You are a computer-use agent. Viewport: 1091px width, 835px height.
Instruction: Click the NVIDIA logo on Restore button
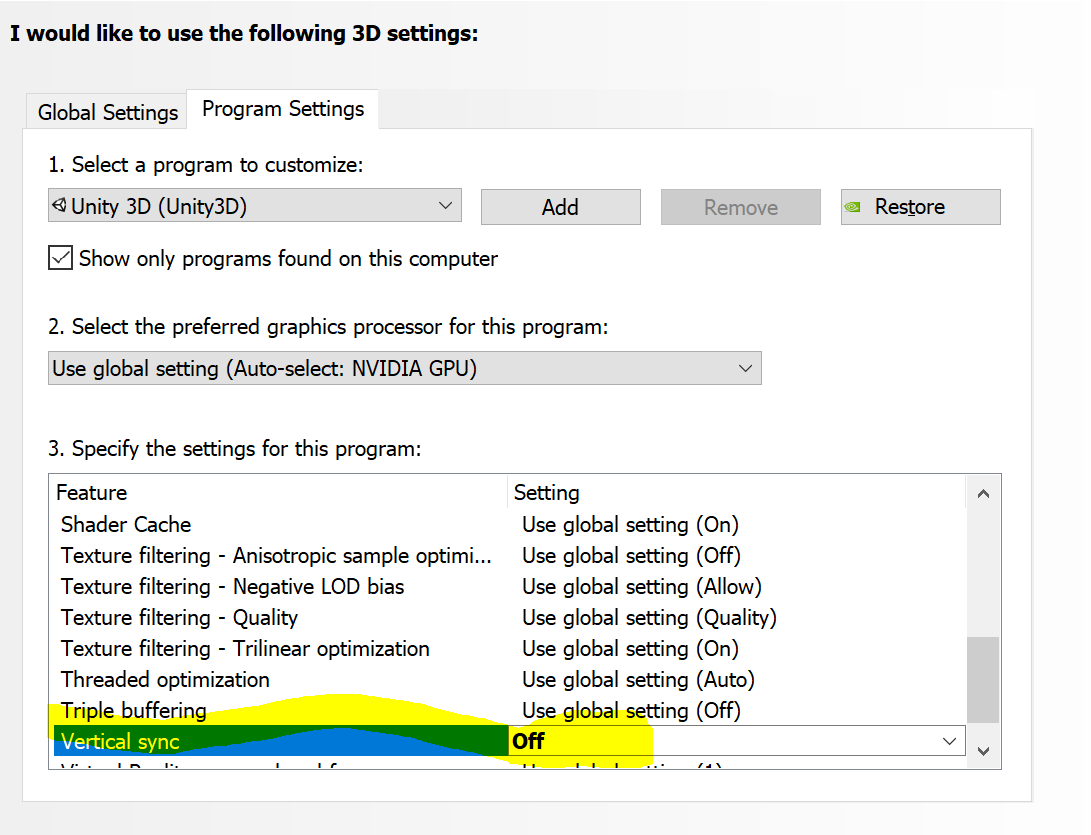point(852,207)
